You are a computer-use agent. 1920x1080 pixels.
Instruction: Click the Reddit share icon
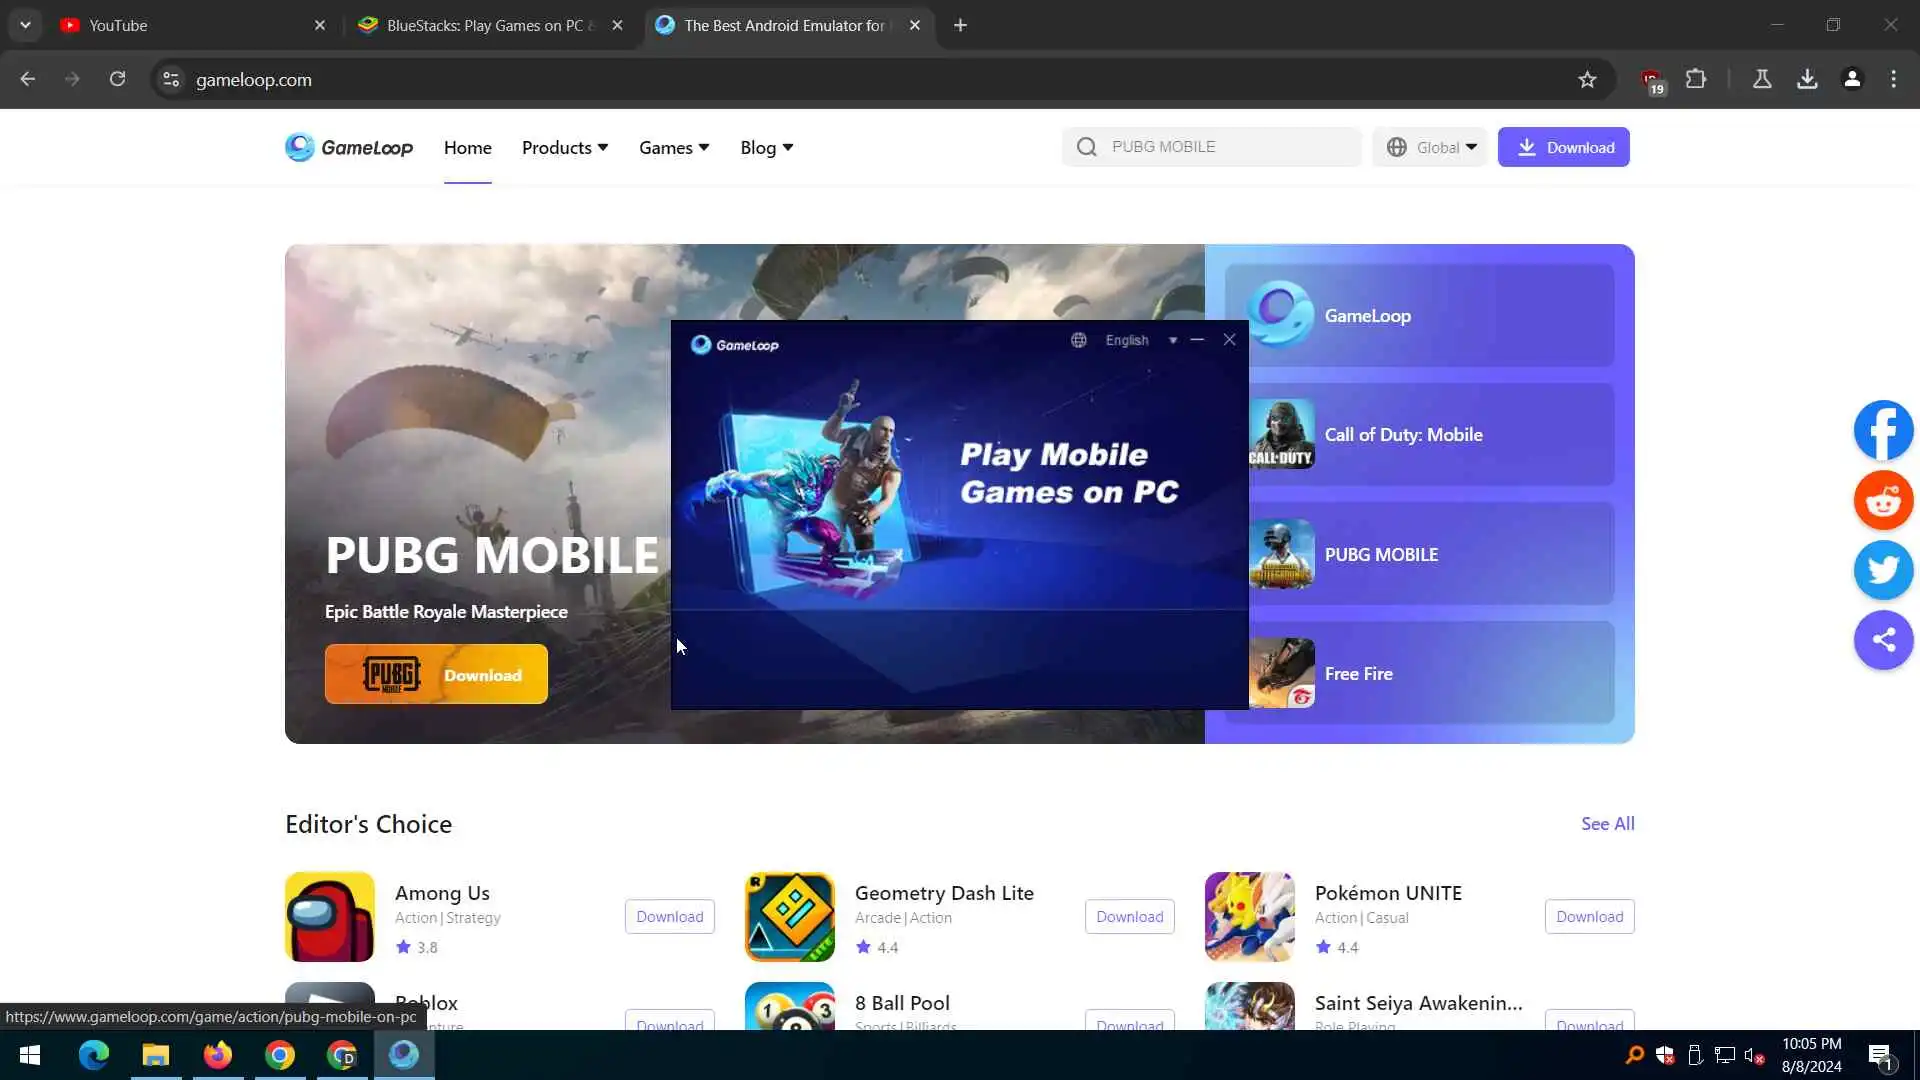click(x=1883, y=500)
